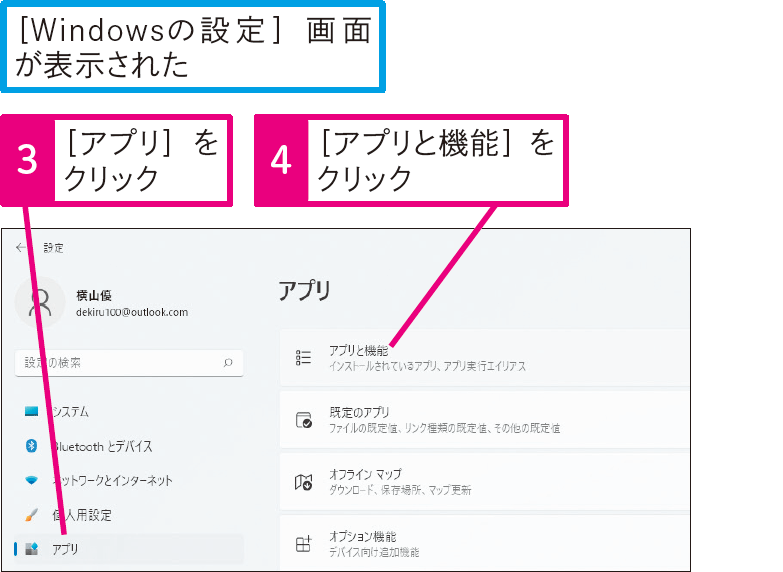Screen dimensions: 783x572
Task: Open オフライン マップ settings
Action: [x=485, y=482]
